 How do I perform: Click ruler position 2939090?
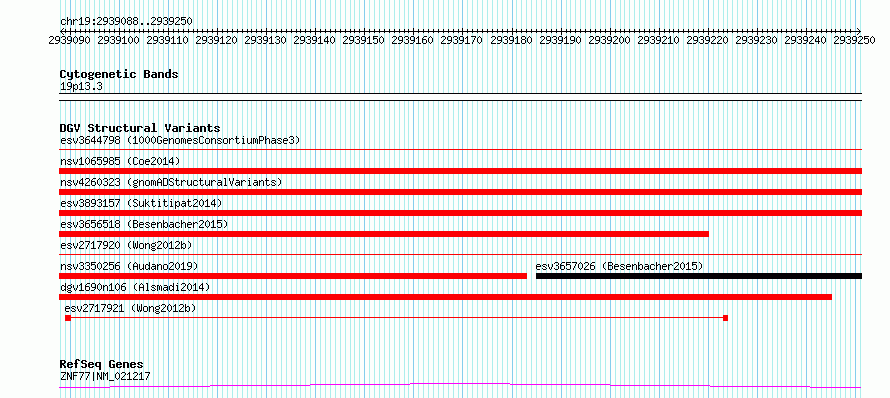pyautogui.click(x=69, y=40)
